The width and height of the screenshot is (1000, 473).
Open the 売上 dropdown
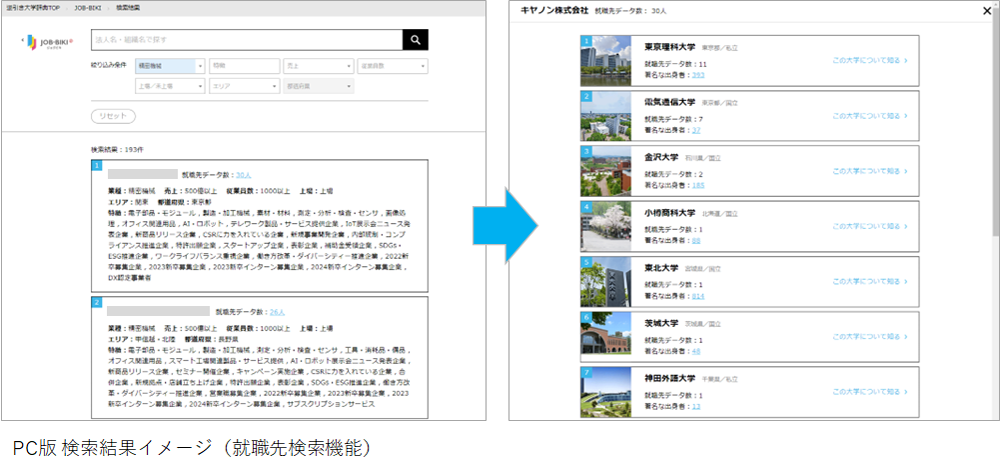[x=318, y=66]
